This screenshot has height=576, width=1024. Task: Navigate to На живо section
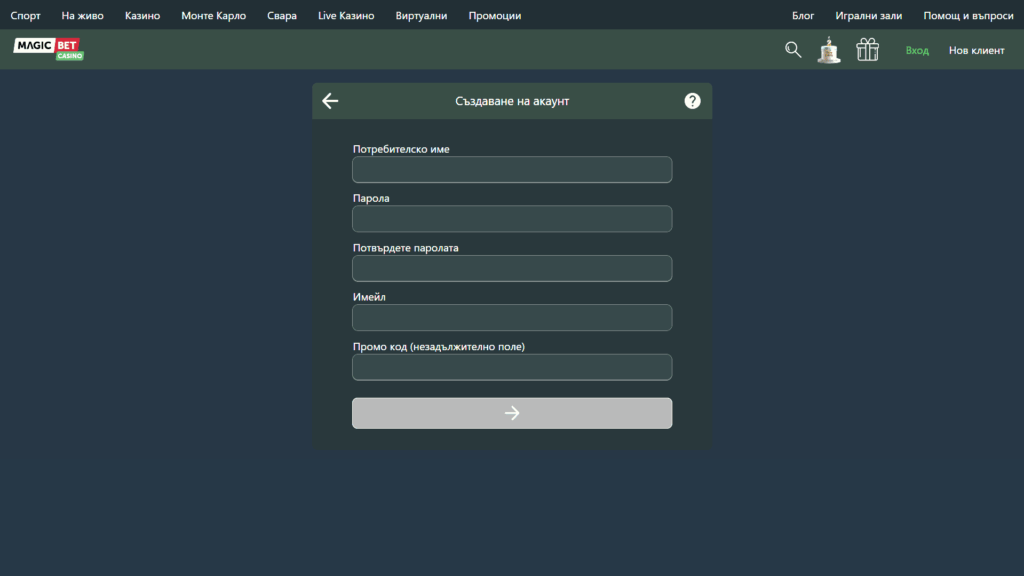pos(82,16)
